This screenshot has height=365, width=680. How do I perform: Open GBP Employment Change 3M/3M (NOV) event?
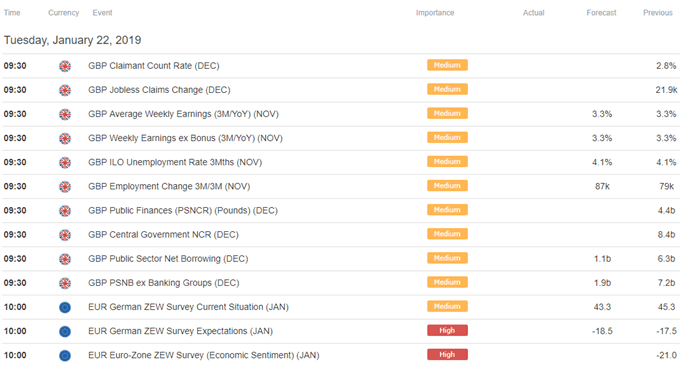169,187
